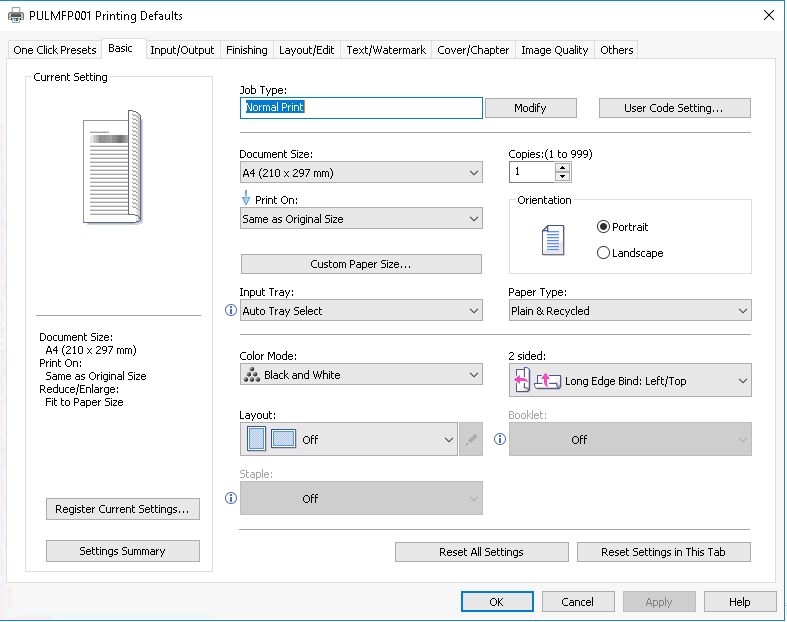Open the Input Tray dropdown
The height and width of the screenshot is (622, 787).
361,311
